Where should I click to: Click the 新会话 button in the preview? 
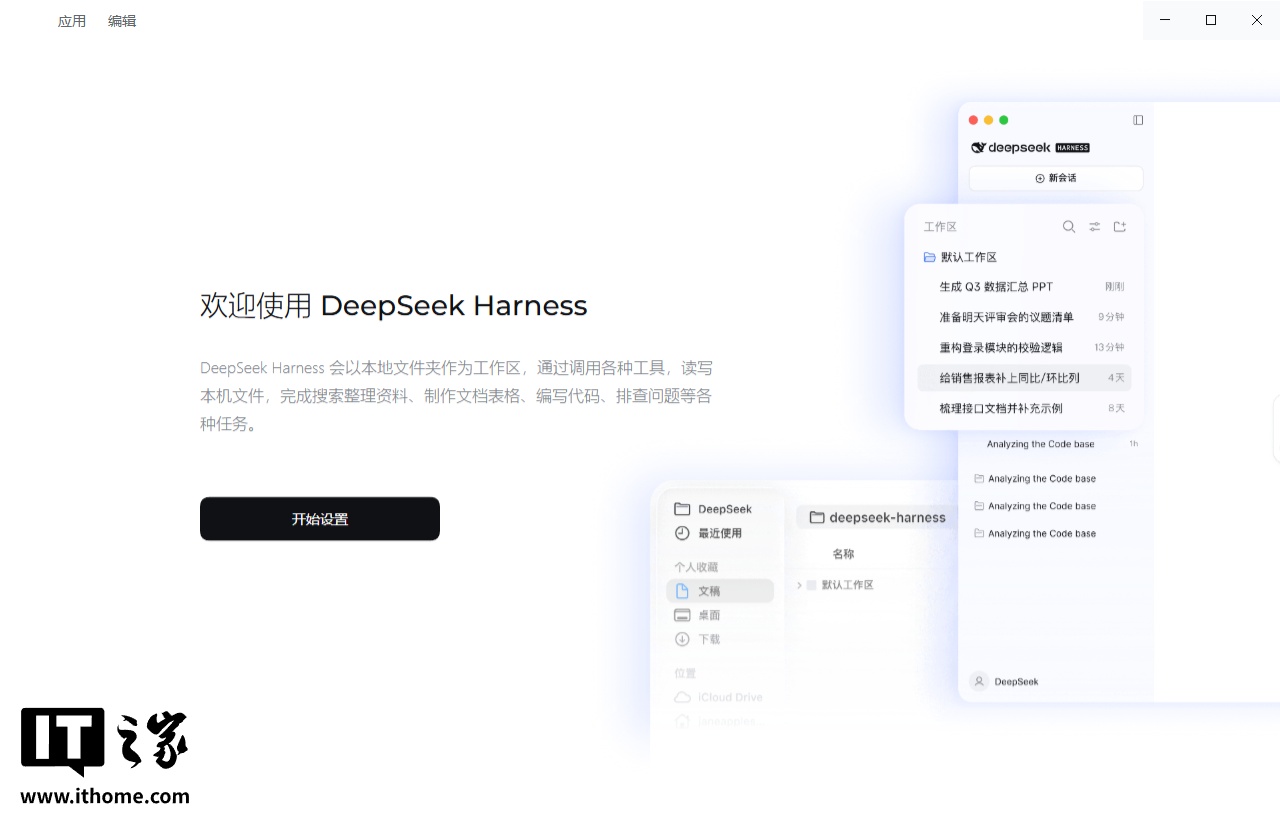pos(1056,178)
